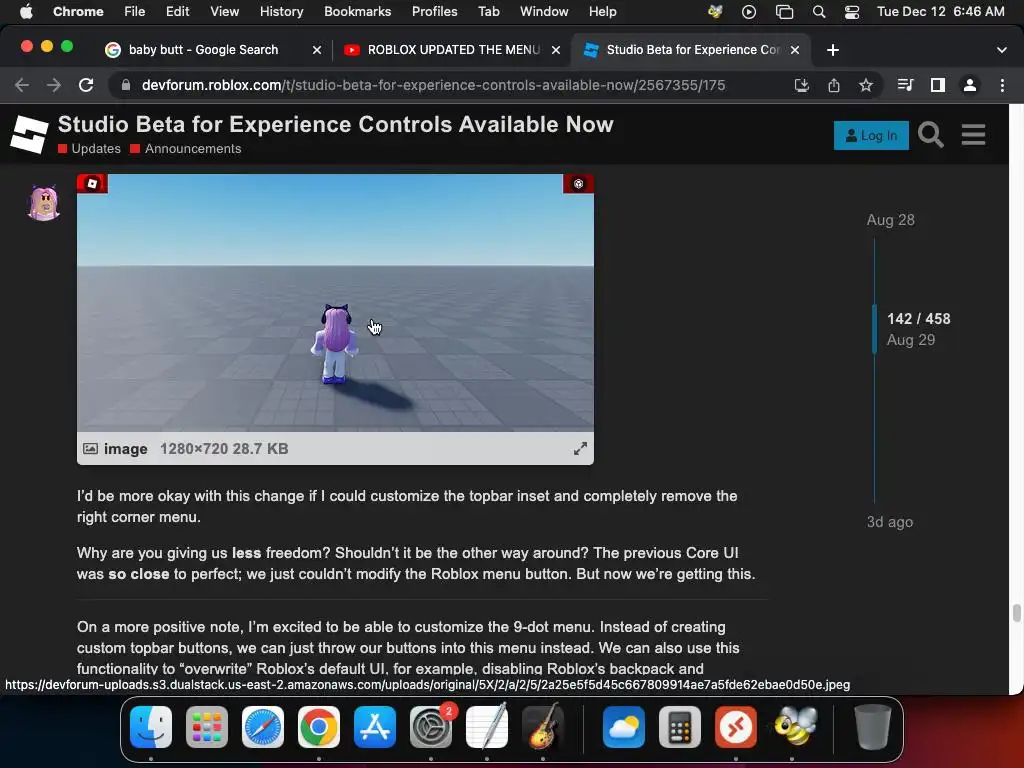Click the poster's pink-haired avatar

[x=44, y=202]
